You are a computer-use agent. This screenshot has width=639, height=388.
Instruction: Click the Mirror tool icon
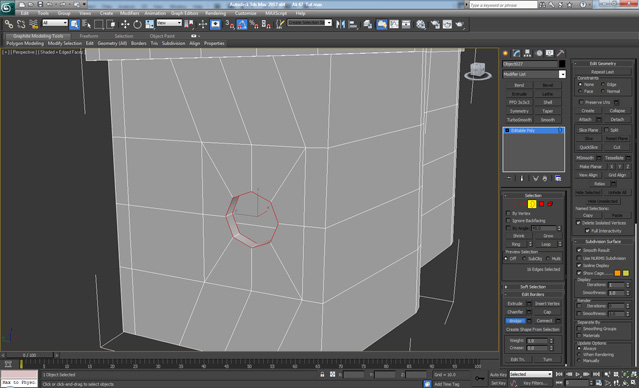(340, 24)
